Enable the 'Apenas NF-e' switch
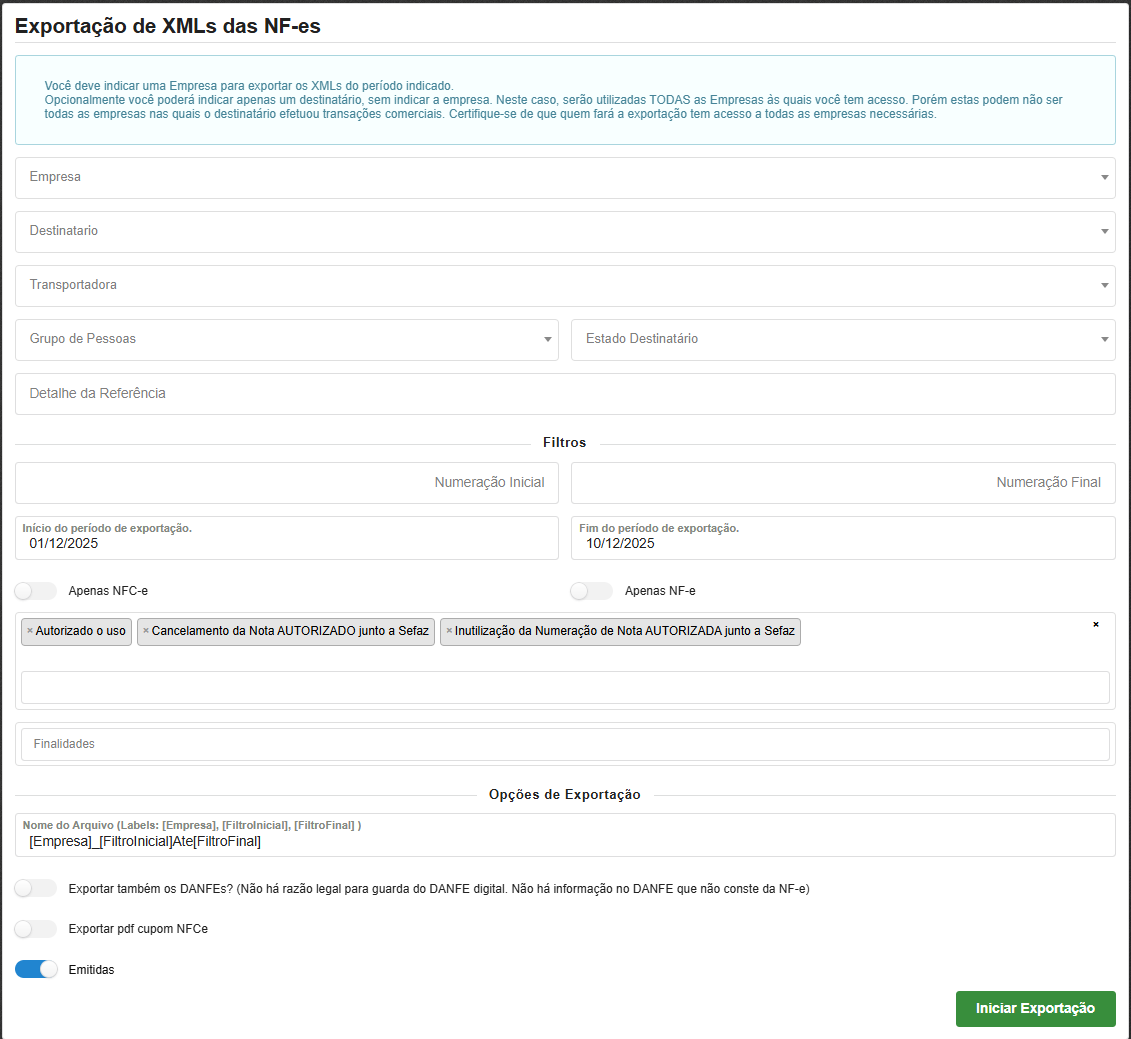 point(591,591)
